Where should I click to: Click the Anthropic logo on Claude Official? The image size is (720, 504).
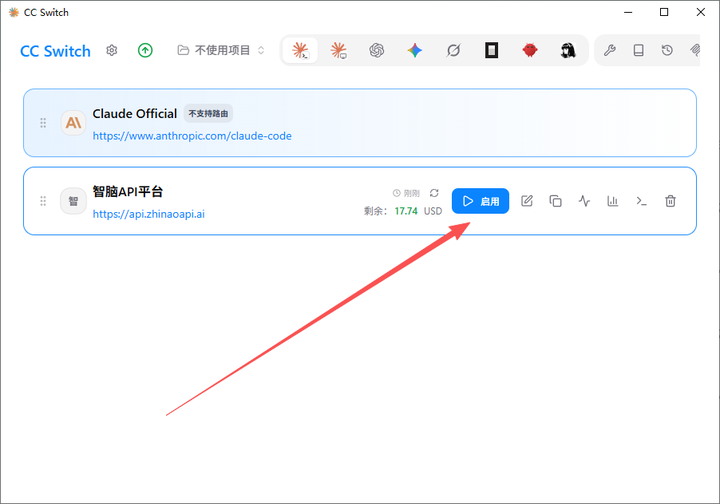73,123
